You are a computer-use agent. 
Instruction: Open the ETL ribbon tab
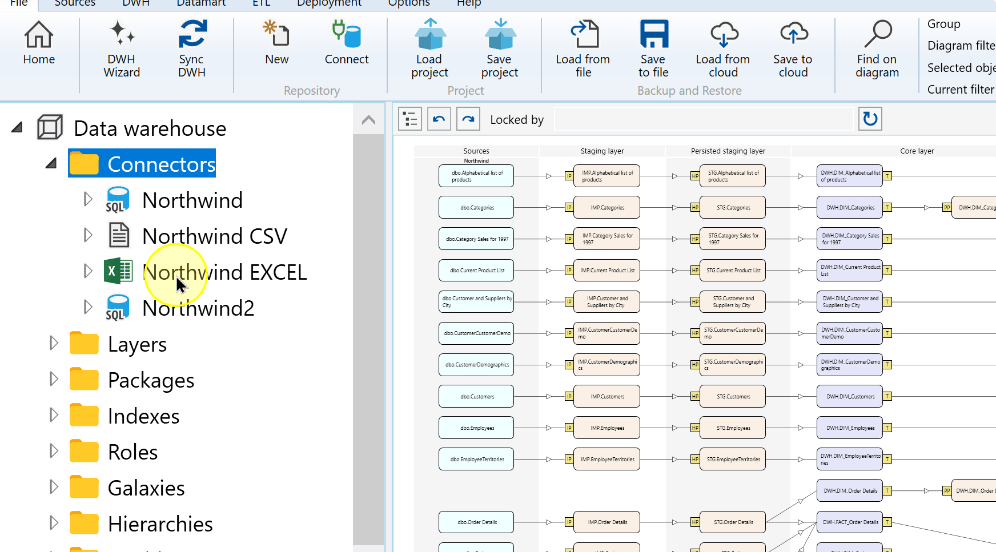261,4
